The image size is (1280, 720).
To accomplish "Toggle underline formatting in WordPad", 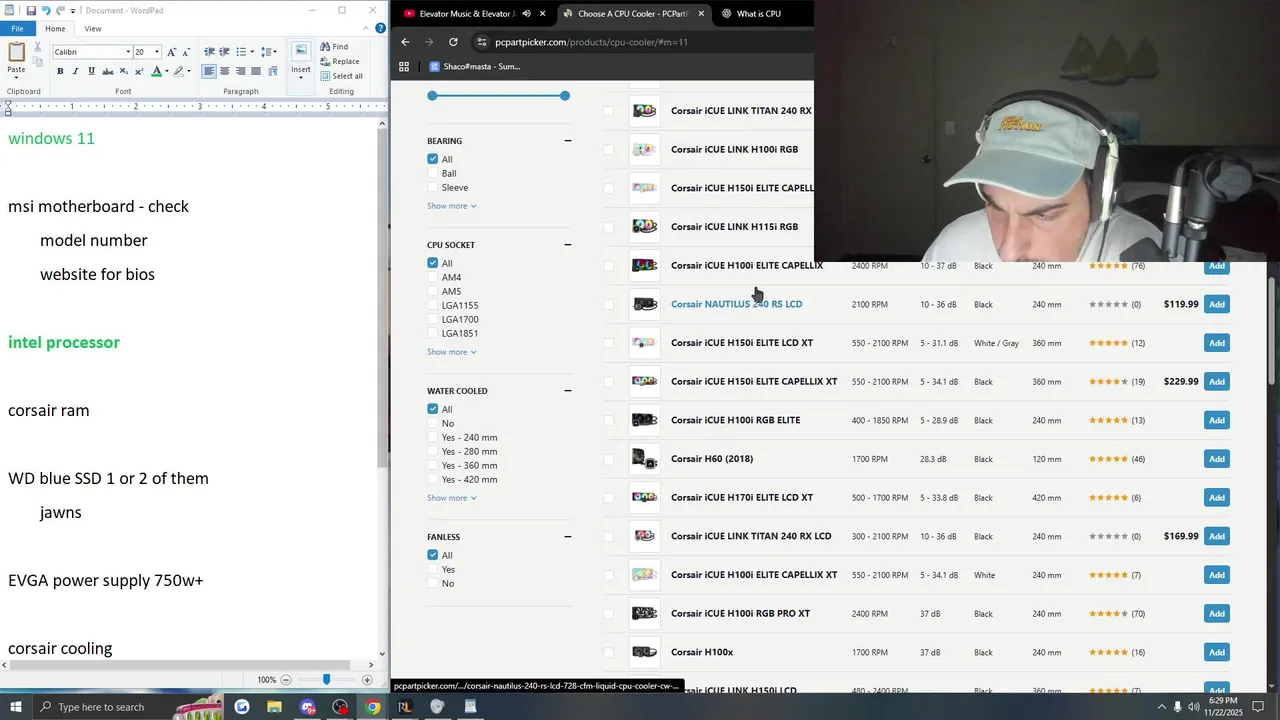I will 92,71.
